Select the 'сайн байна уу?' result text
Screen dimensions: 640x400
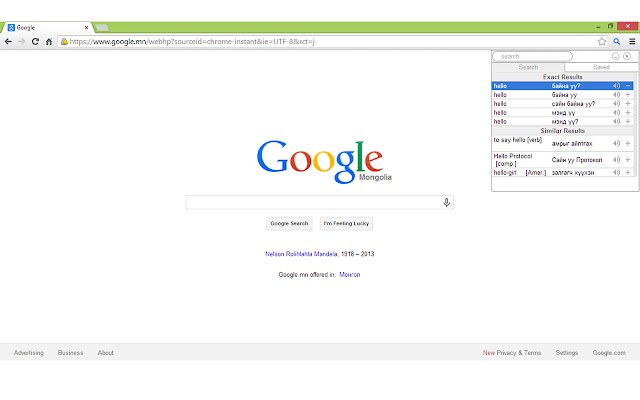[573, 104]
